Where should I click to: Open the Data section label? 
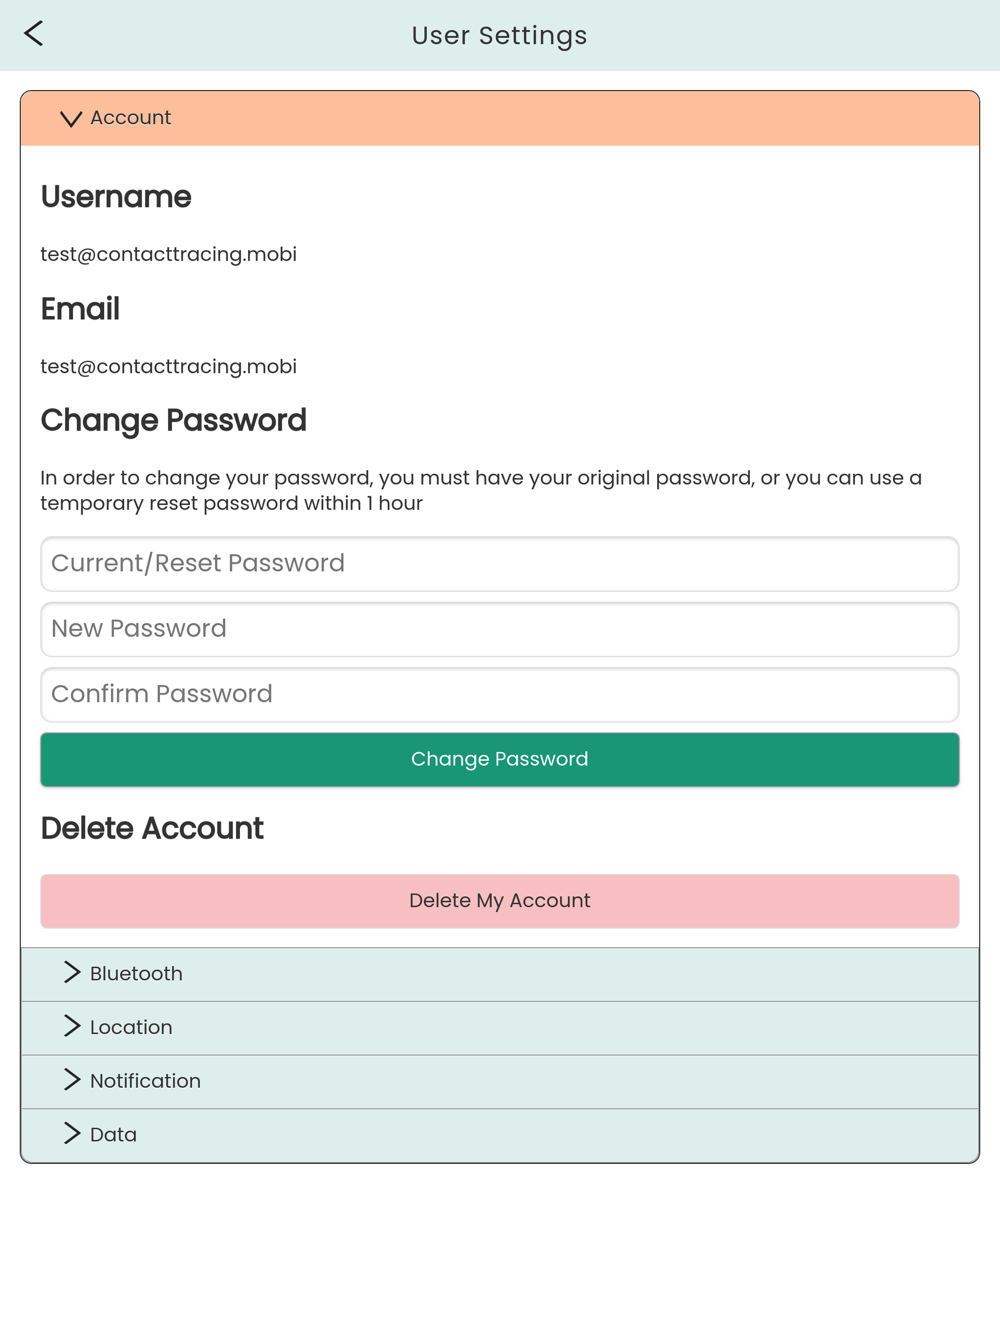coord(113,1135)
